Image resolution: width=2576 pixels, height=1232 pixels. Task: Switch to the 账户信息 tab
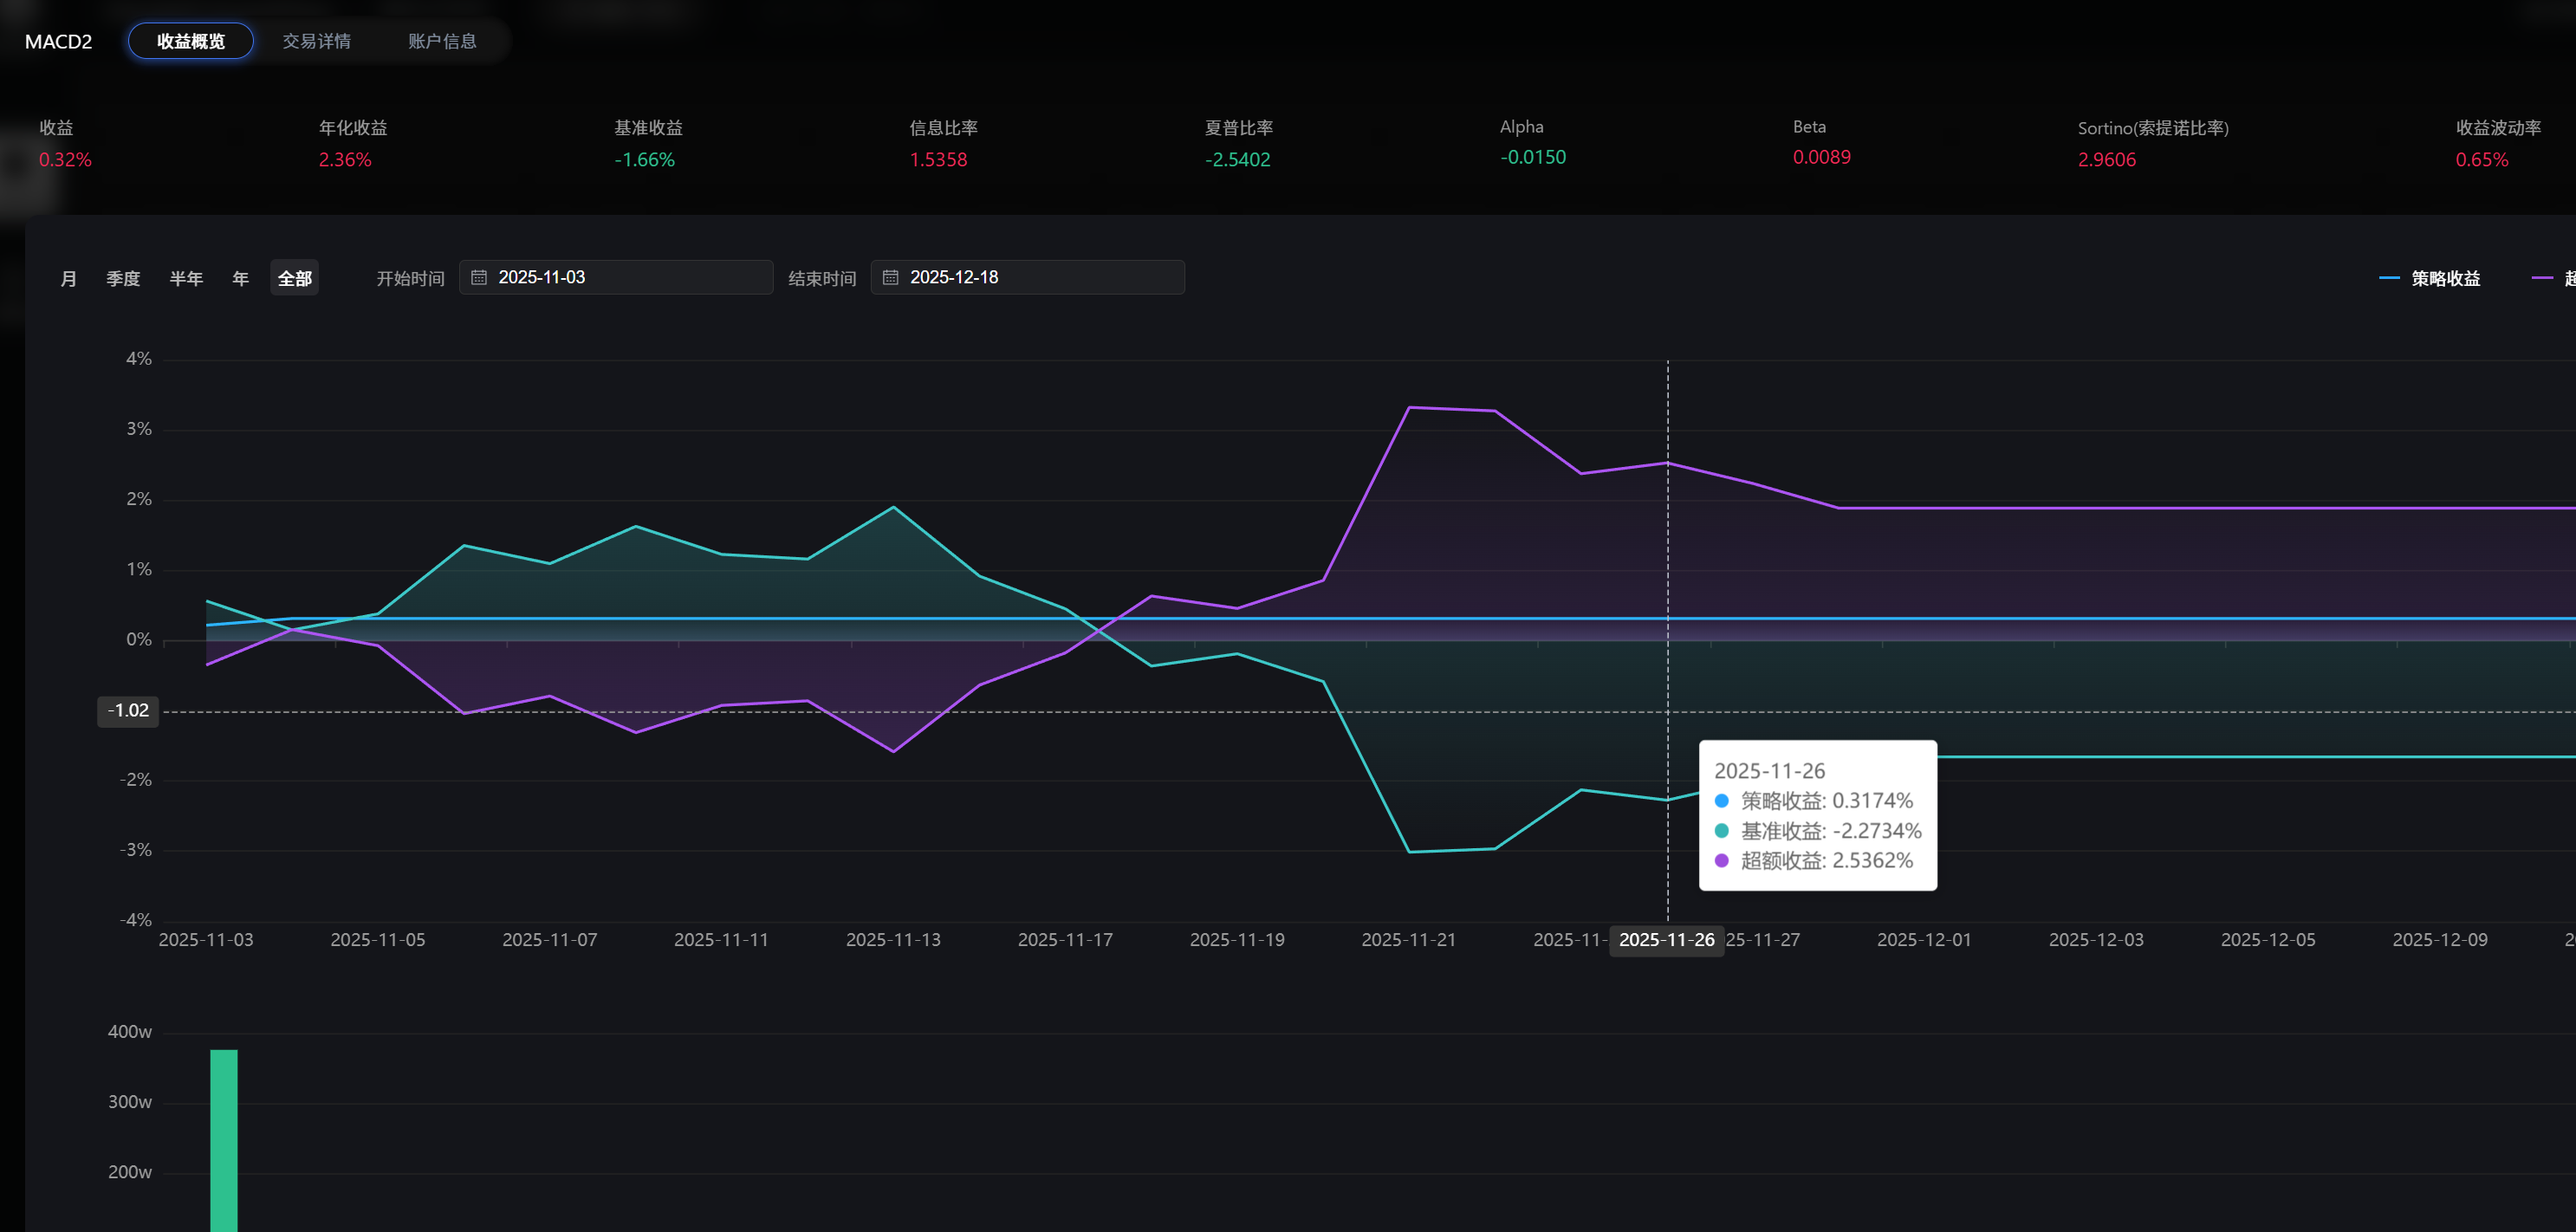coord(442,41)
